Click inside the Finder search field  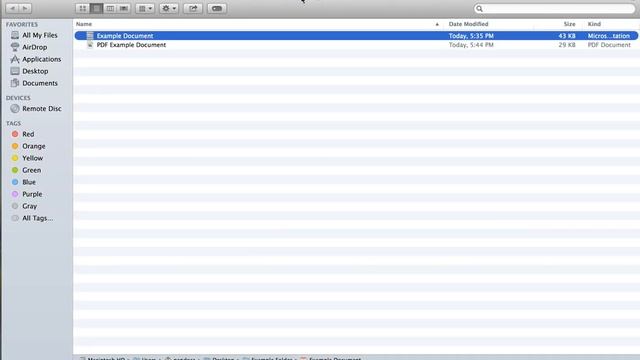pos(554,9)
